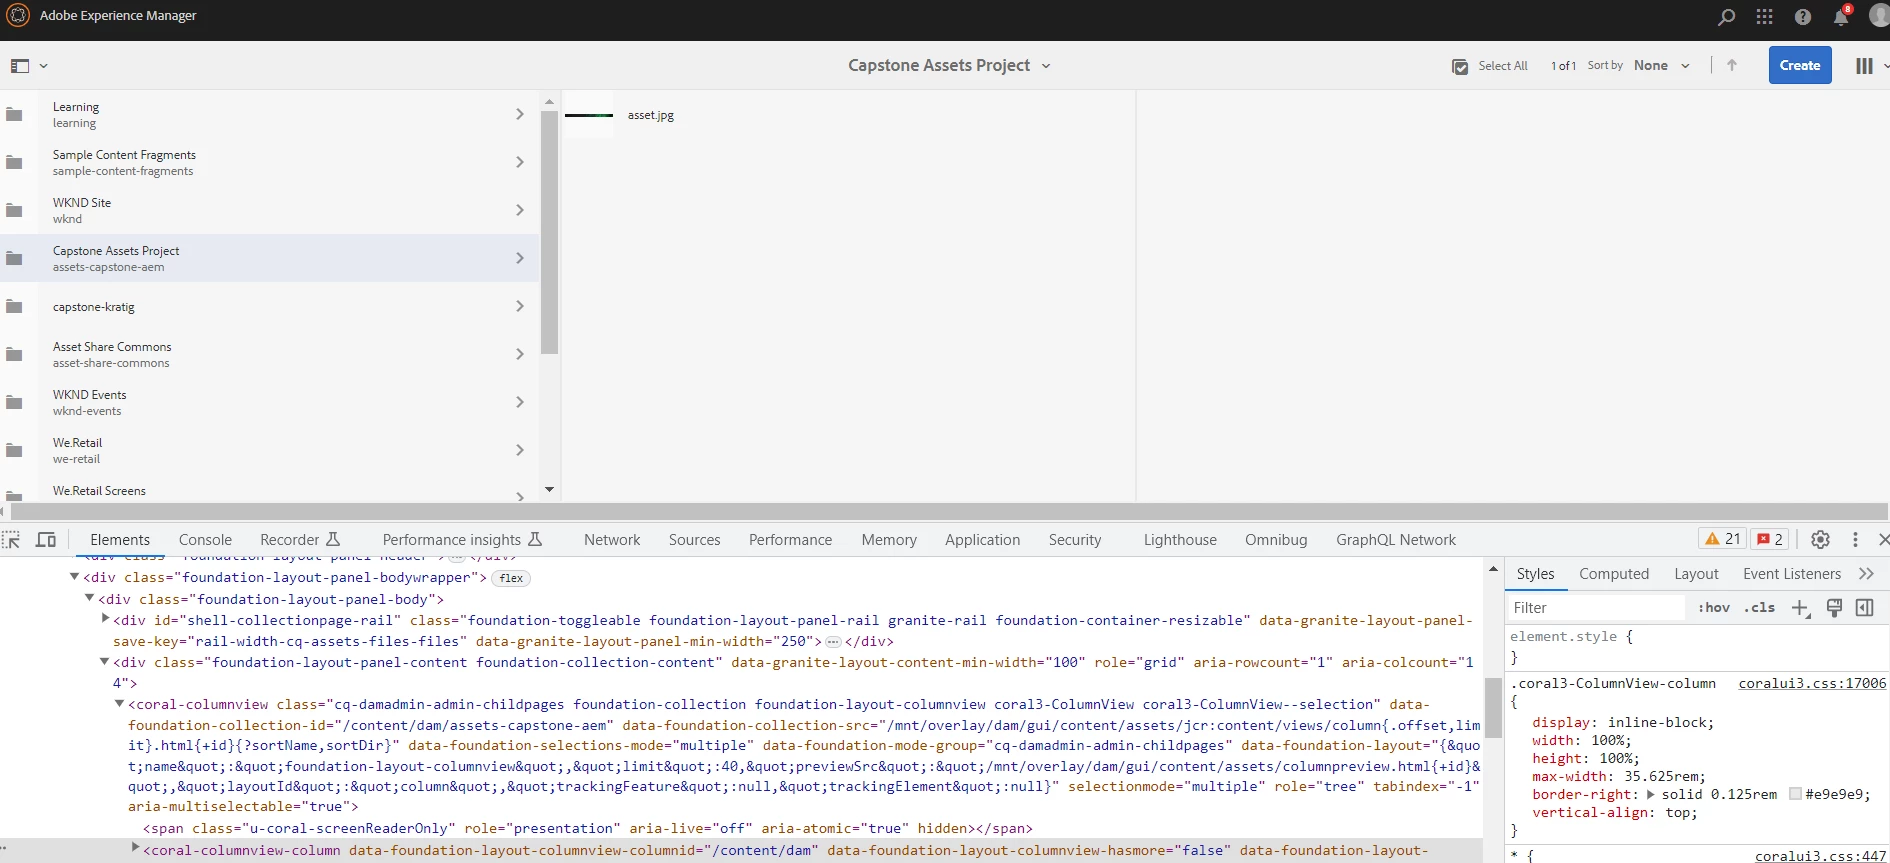
Task: Toggle the rail panel icon
Action: pos(20,66)
